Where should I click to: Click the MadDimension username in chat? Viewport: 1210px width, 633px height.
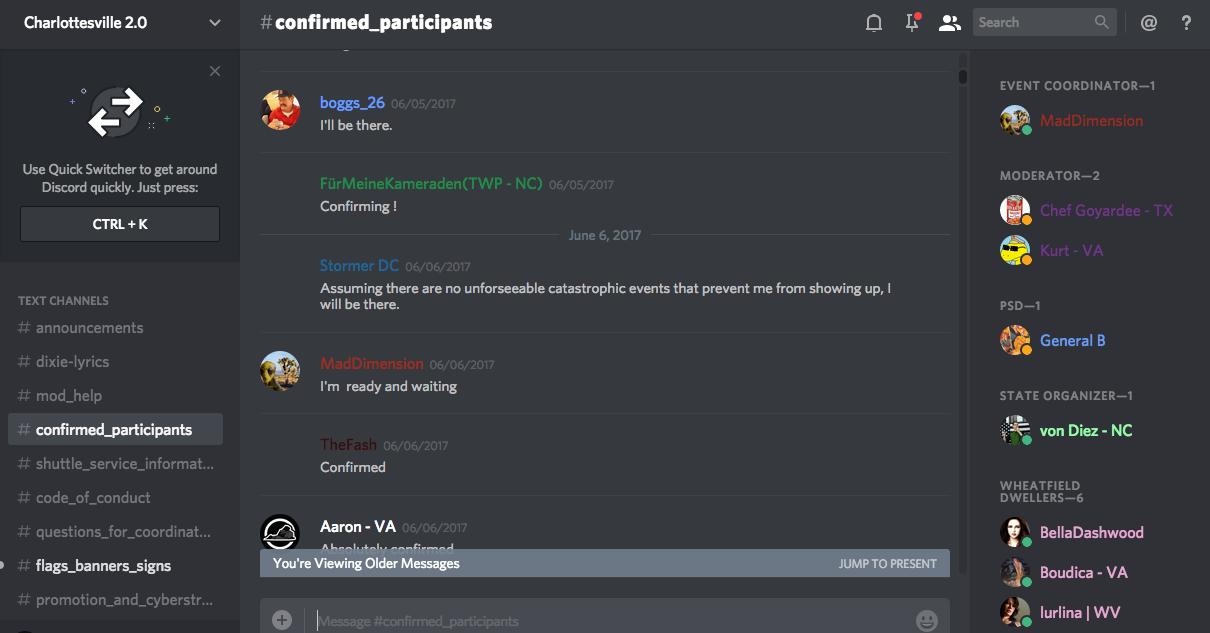(x=372, y=363)
